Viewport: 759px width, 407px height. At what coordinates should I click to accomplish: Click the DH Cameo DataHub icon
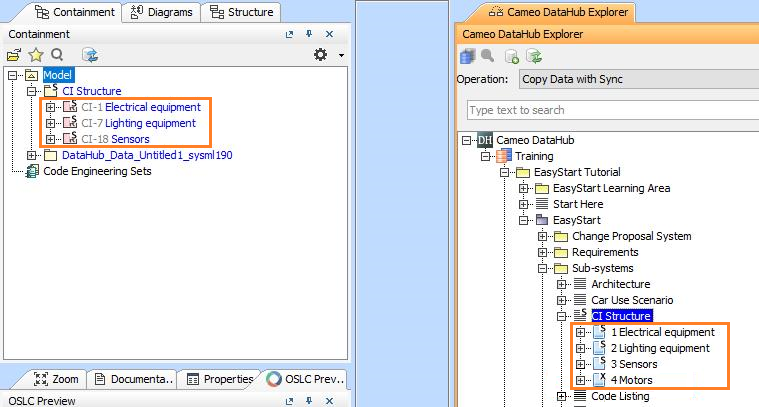pos(485,140)
